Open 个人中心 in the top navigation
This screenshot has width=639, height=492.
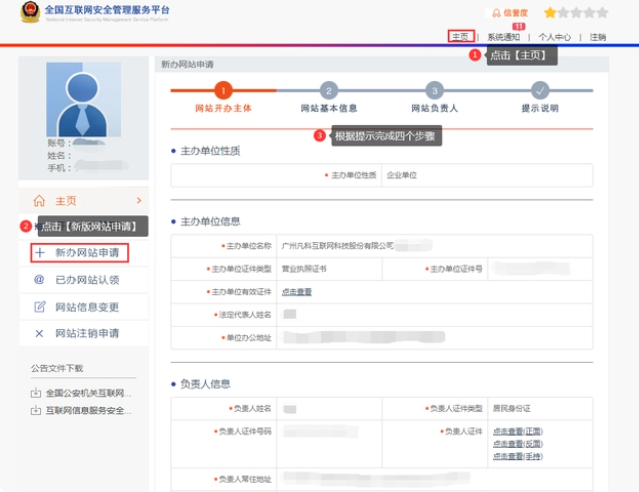point(555,37)
